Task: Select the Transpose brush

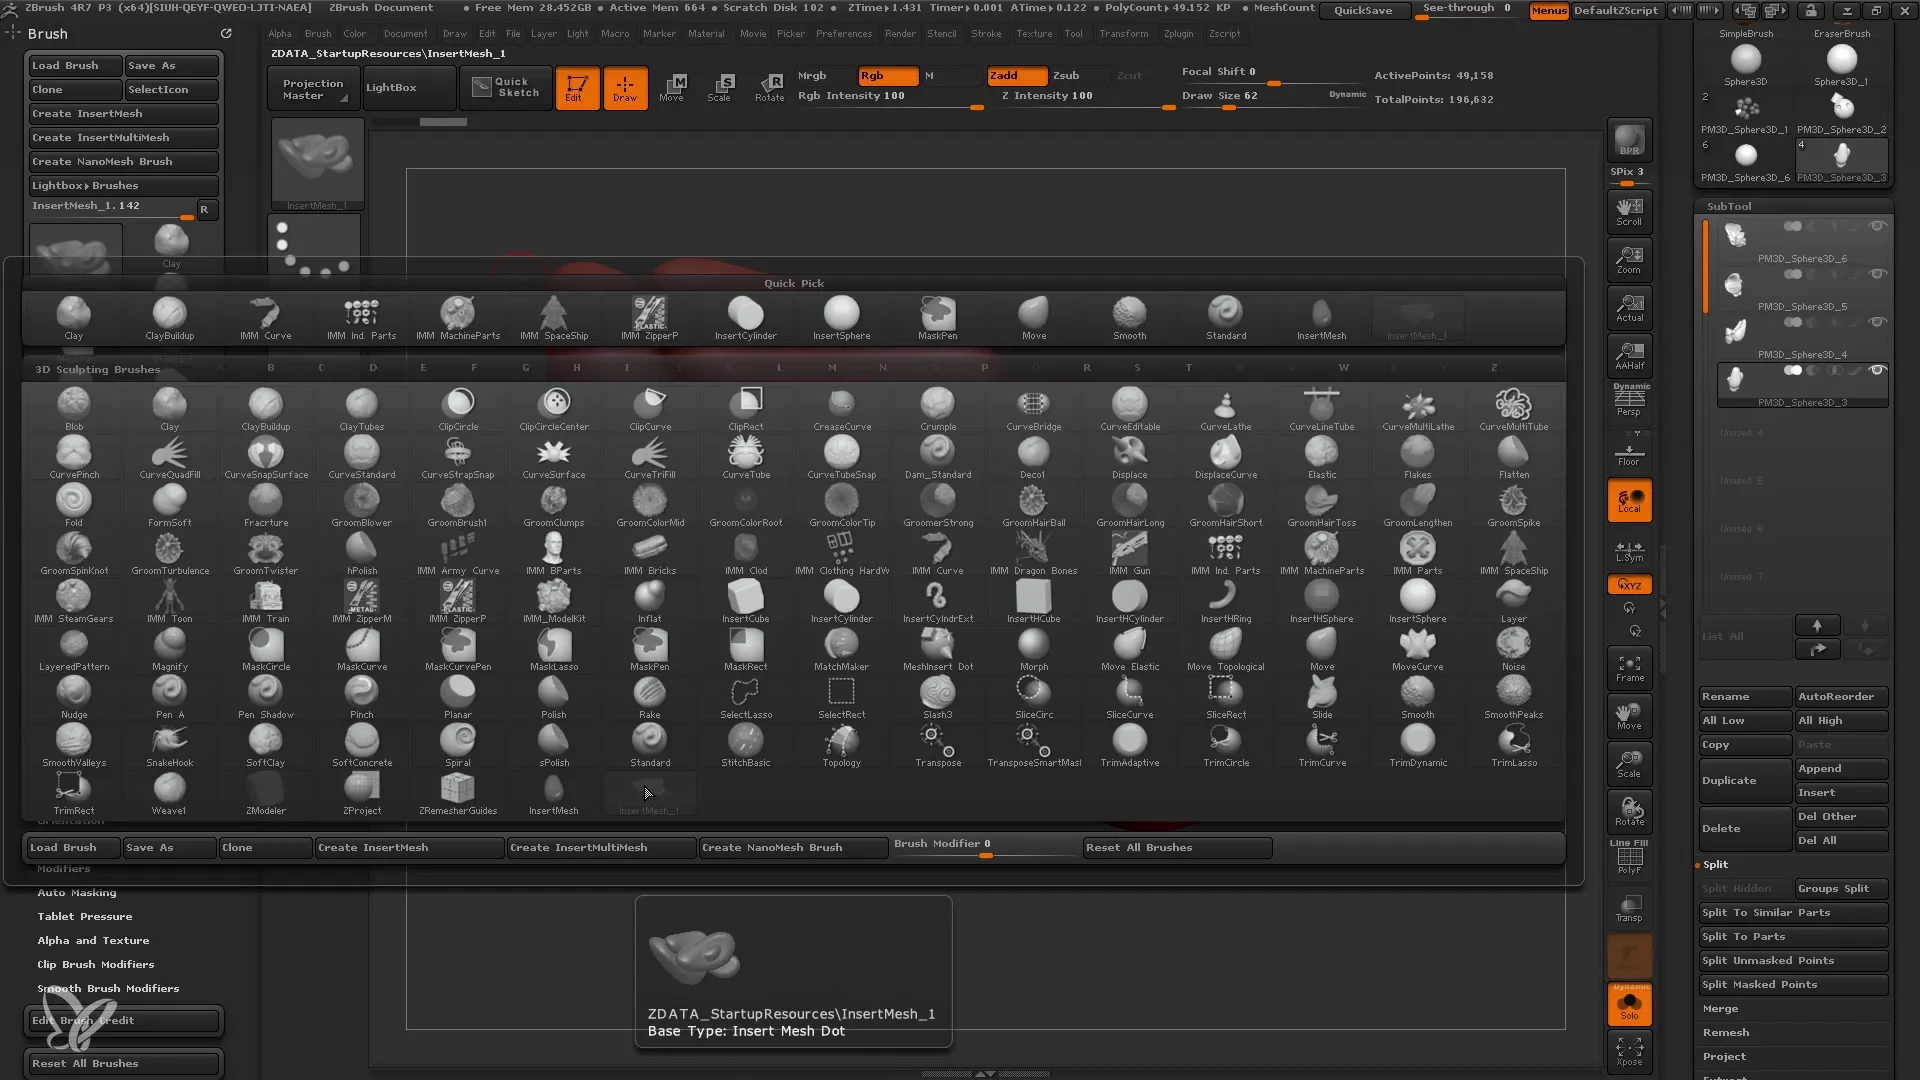Action: [937, 745]
